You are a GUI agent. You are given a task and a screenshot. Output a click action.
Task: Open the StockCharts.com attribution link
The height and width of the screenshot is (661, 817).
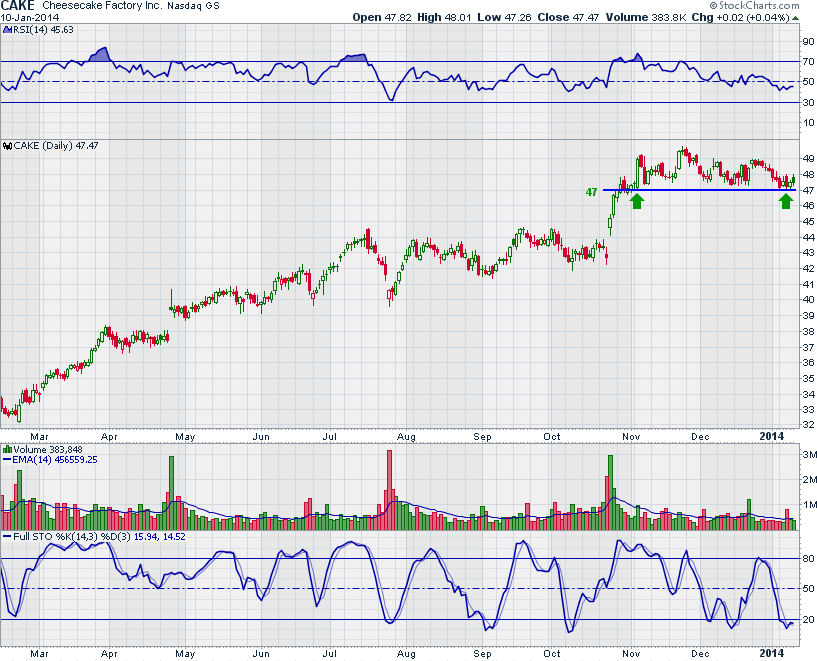pyautogui.click(x=759, y=6)
